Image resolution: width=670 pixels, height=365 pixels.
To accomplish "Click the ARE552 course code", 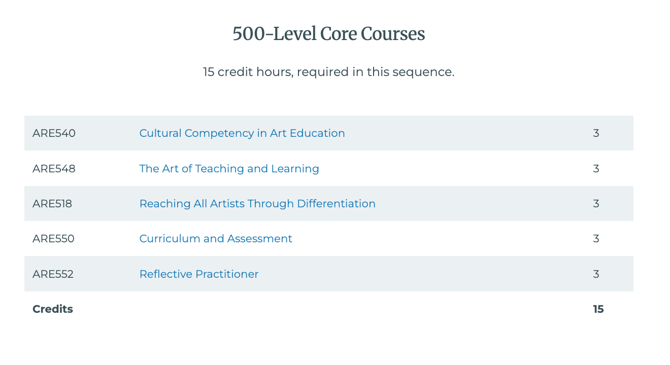I will pyautogui.click(x=53, y=274).
